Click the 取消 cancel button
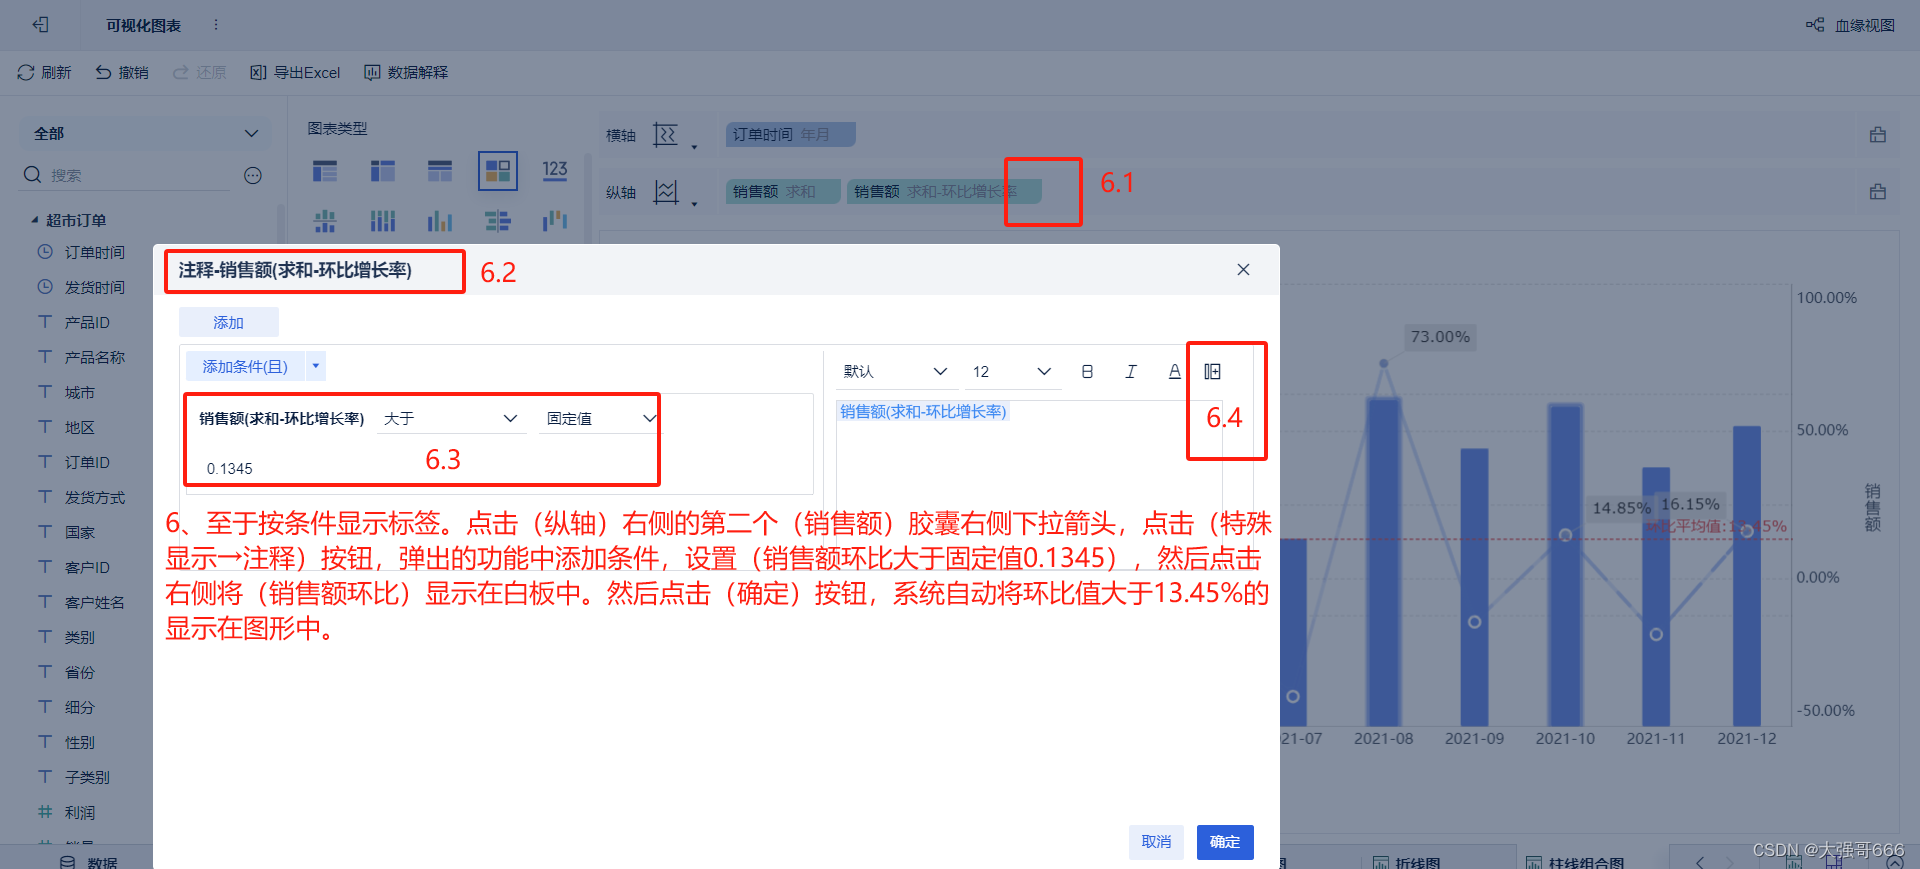Viewport: 1920px width, 869px height. (x=1156, y=842)
